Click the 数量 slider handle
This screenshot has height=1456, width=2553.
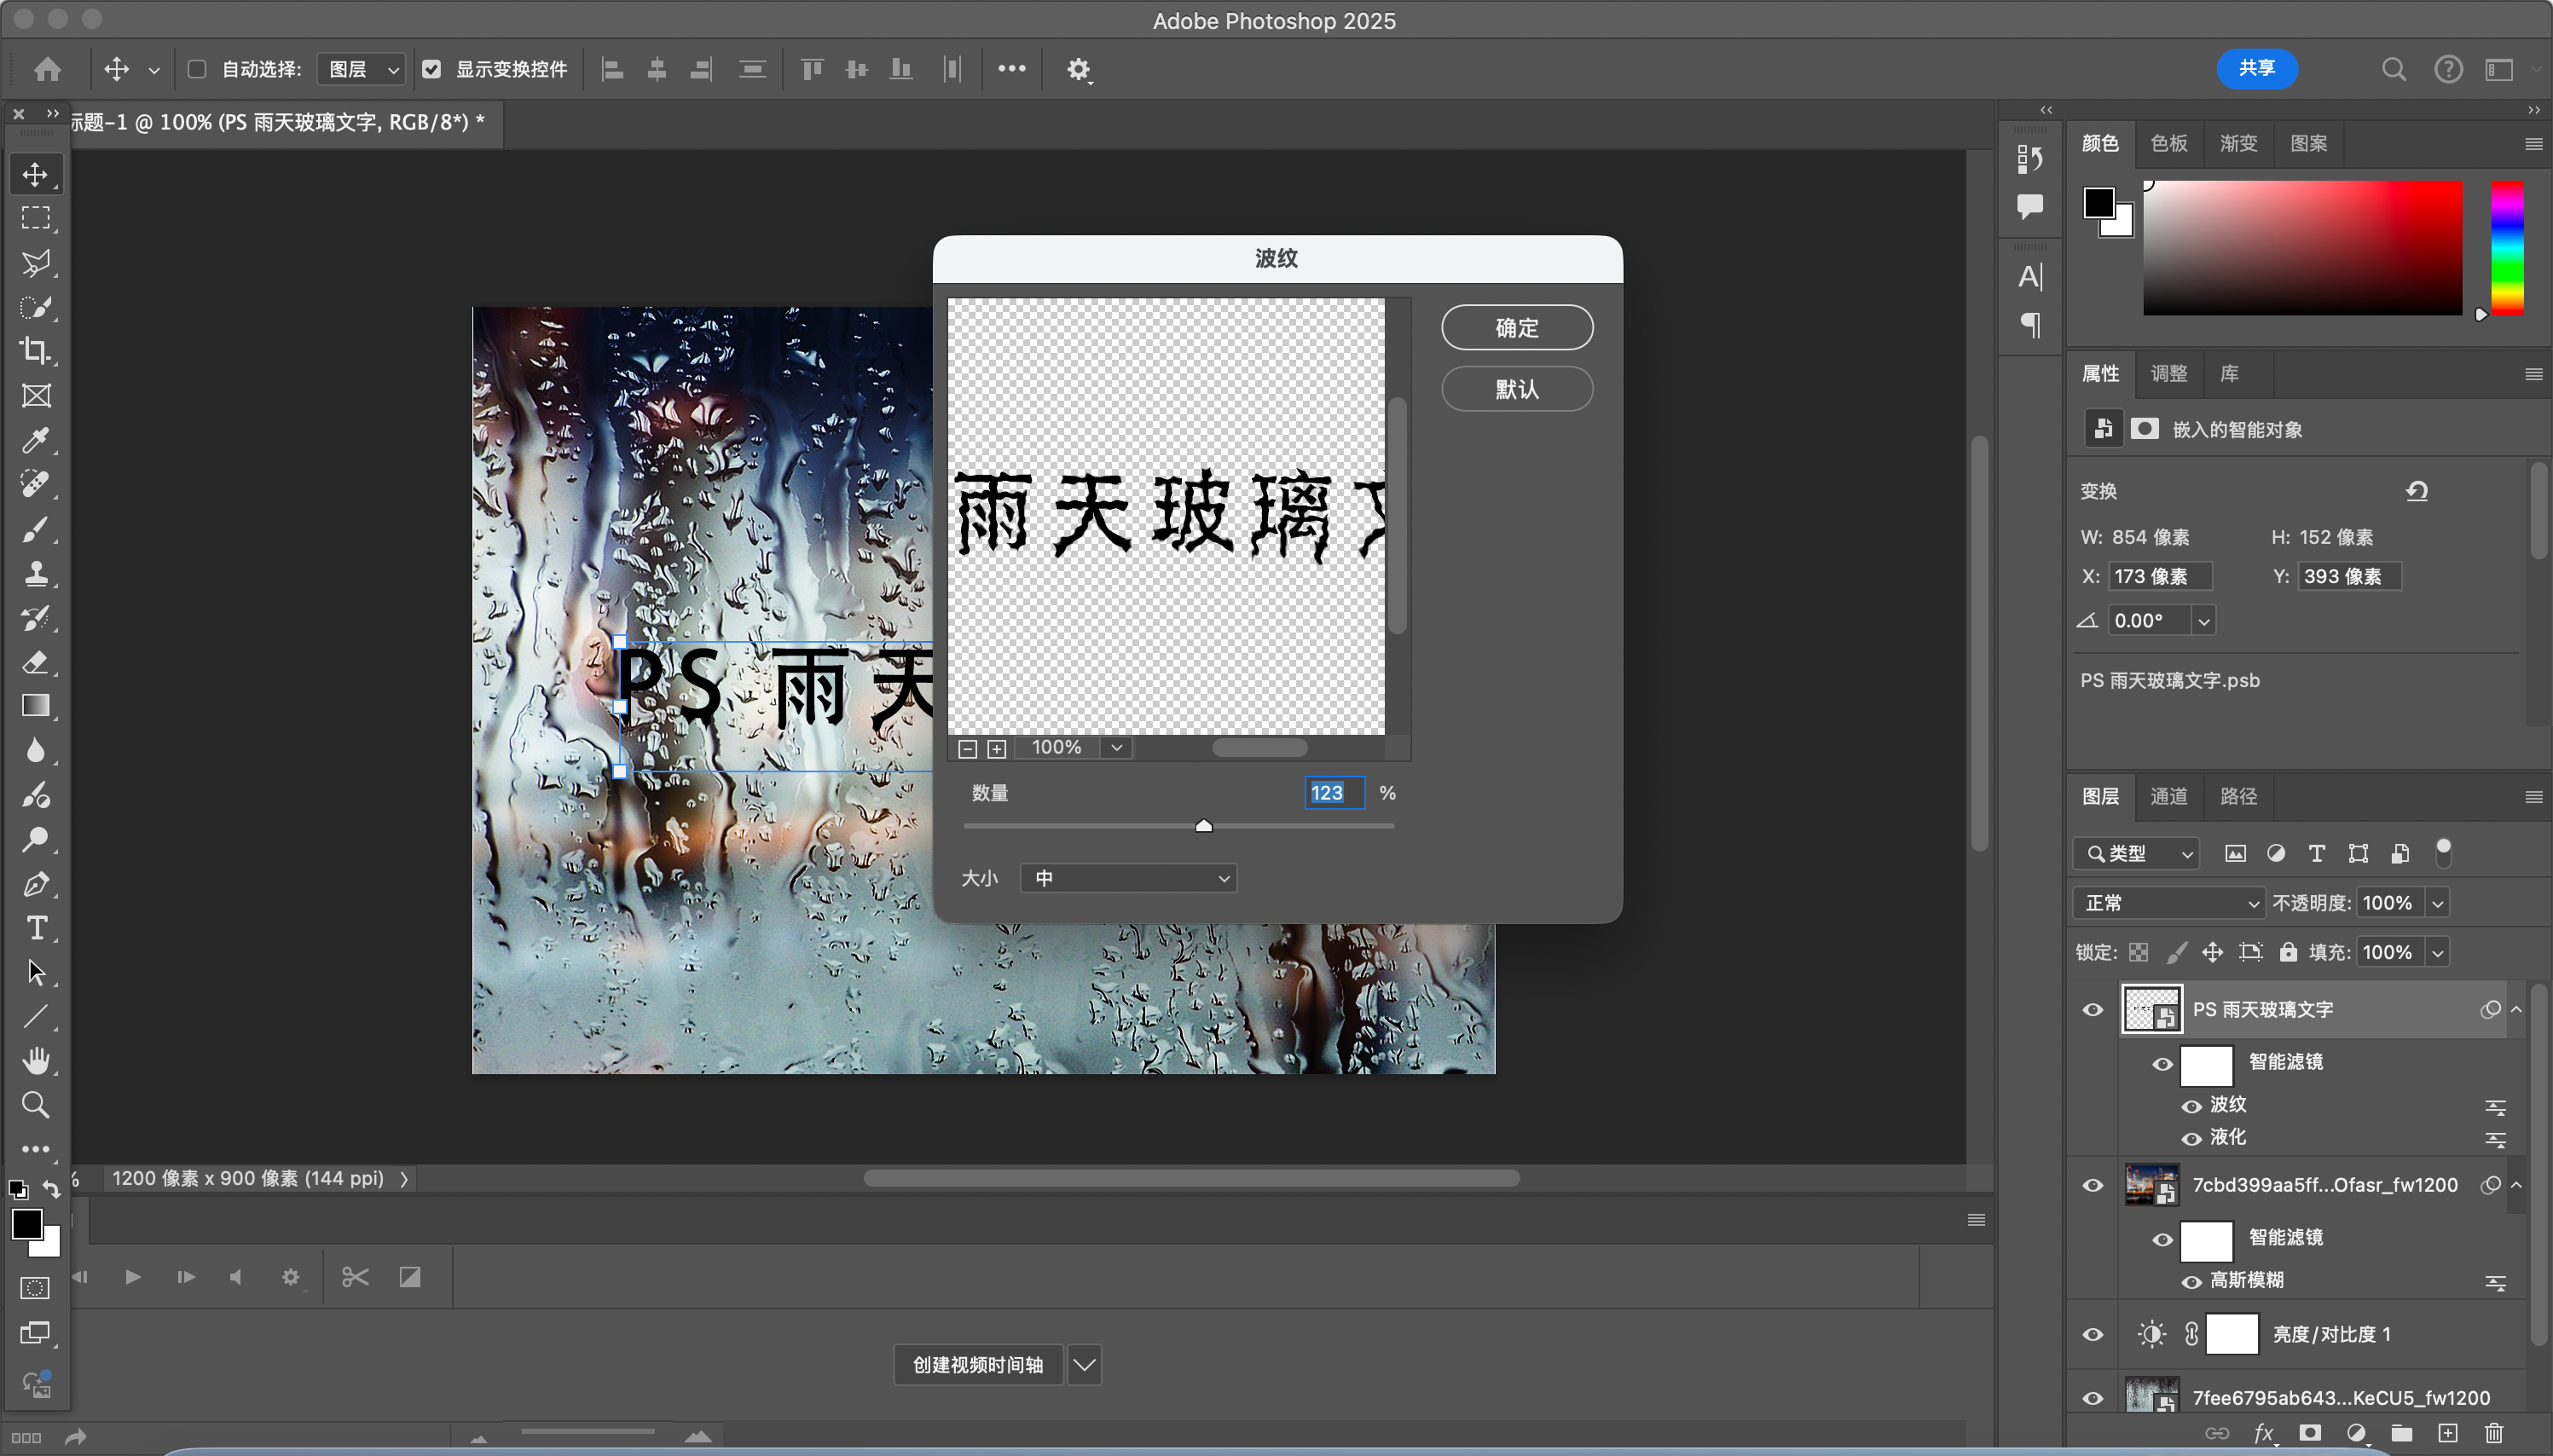pyautogui.click(x=1204, y=826)
